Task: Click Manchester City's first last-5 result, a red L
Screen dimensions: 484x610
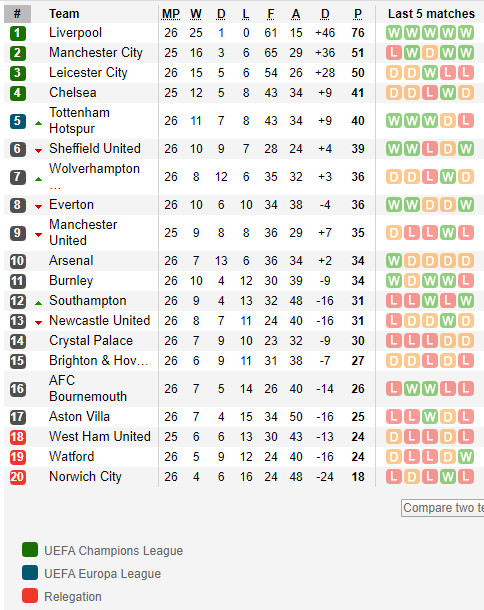Action: click(394, 53)
